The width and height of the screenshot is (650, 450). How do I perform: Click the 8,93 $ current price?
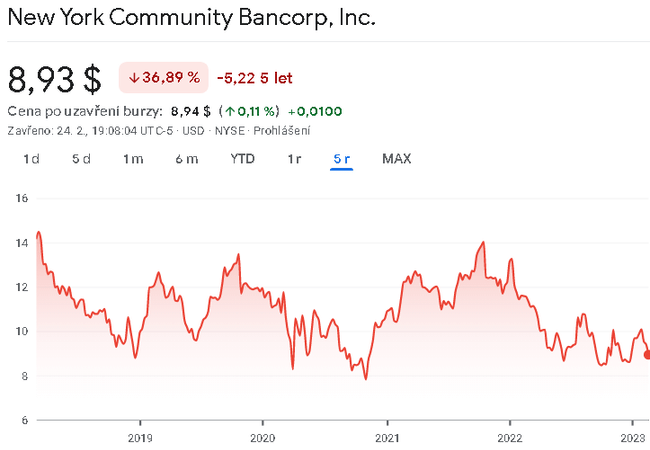(x=55, y=78)
